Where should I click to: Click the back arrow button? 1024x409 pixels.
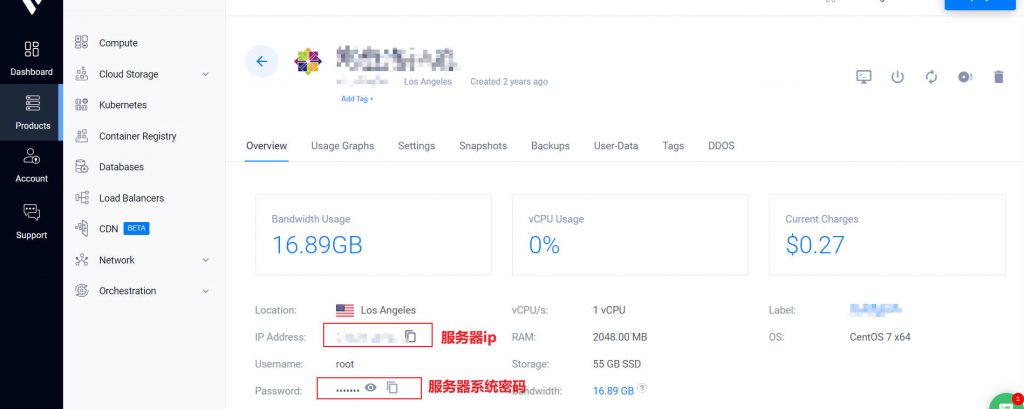(261, 61)
